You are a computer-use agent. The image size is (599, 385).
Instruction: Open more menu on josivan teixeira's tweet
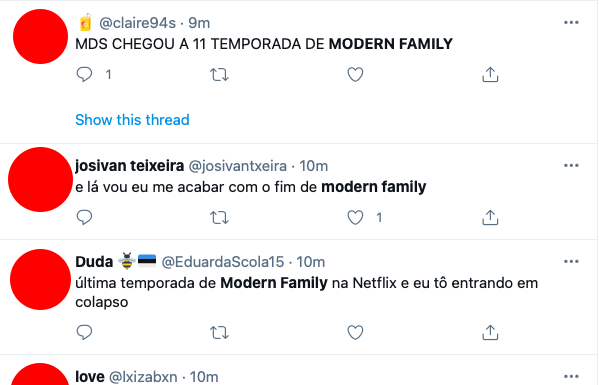pos(571,165)
